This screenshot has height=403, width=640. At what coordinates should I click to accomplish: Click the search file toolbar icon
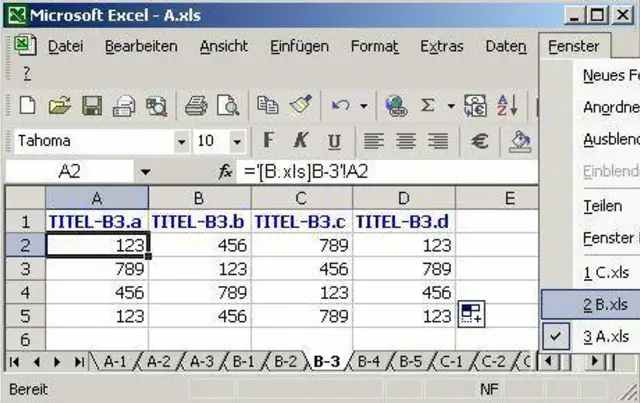tap(157, 107)
